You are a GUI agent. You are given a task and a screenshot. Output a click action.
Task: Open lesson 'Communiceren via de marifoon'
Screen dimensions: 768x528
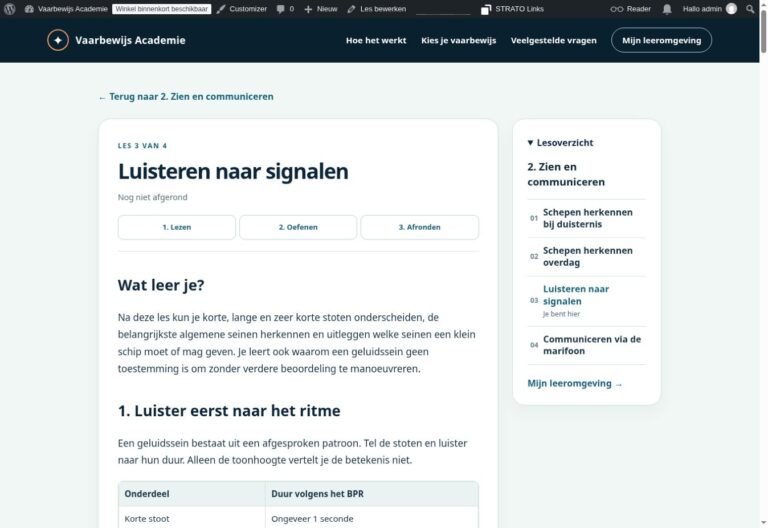(592, 345)
